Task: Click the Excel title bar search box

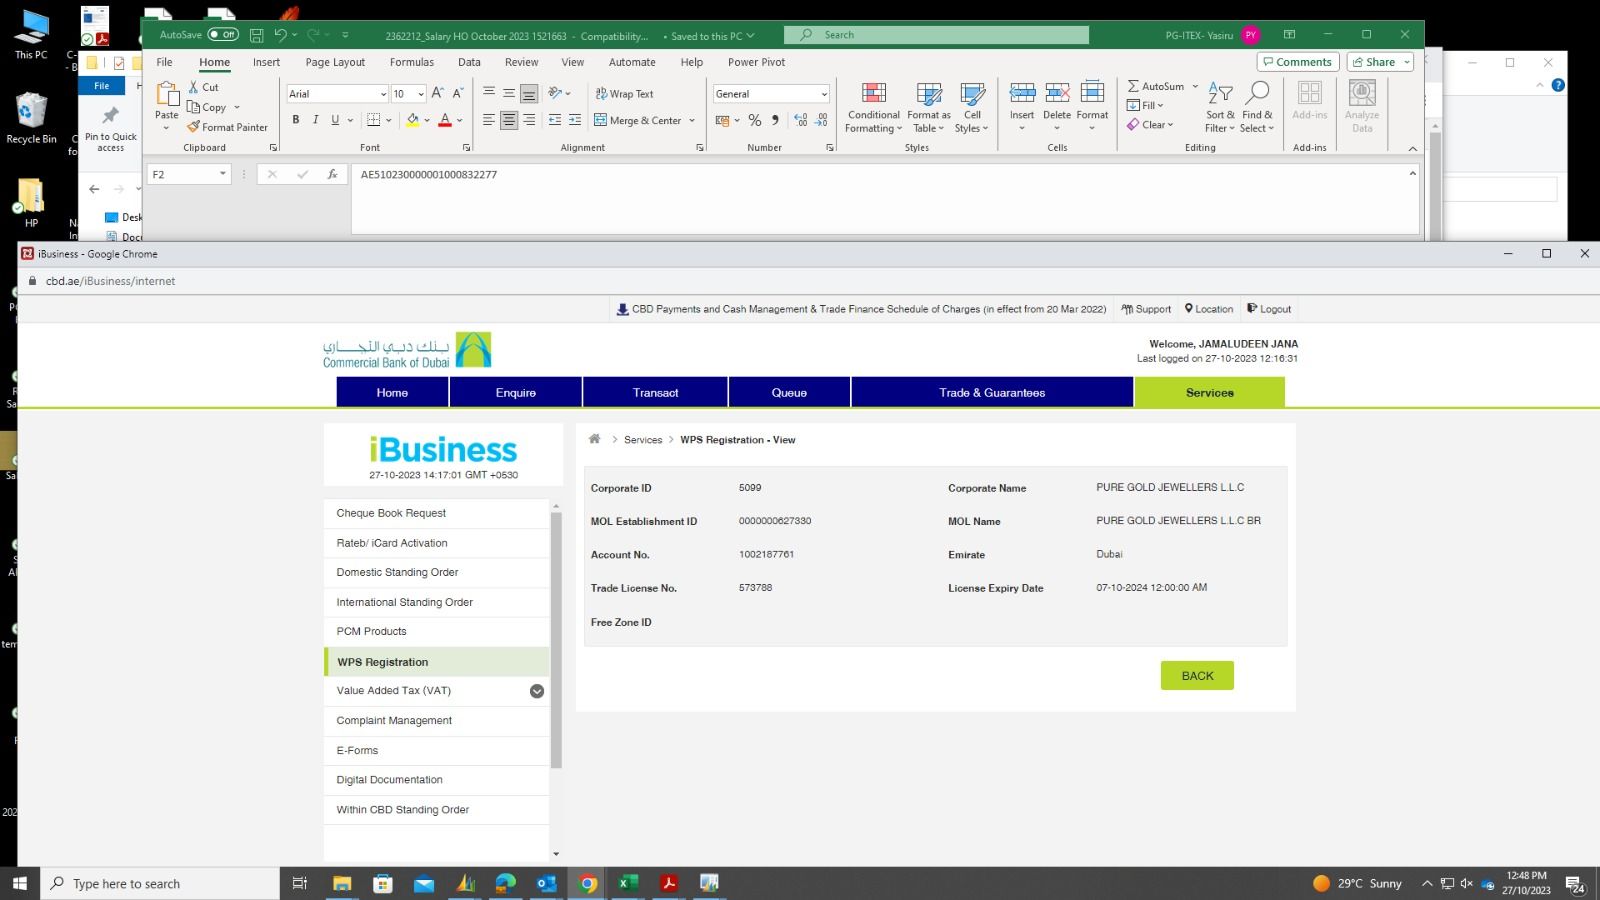Action: (936, 35)
